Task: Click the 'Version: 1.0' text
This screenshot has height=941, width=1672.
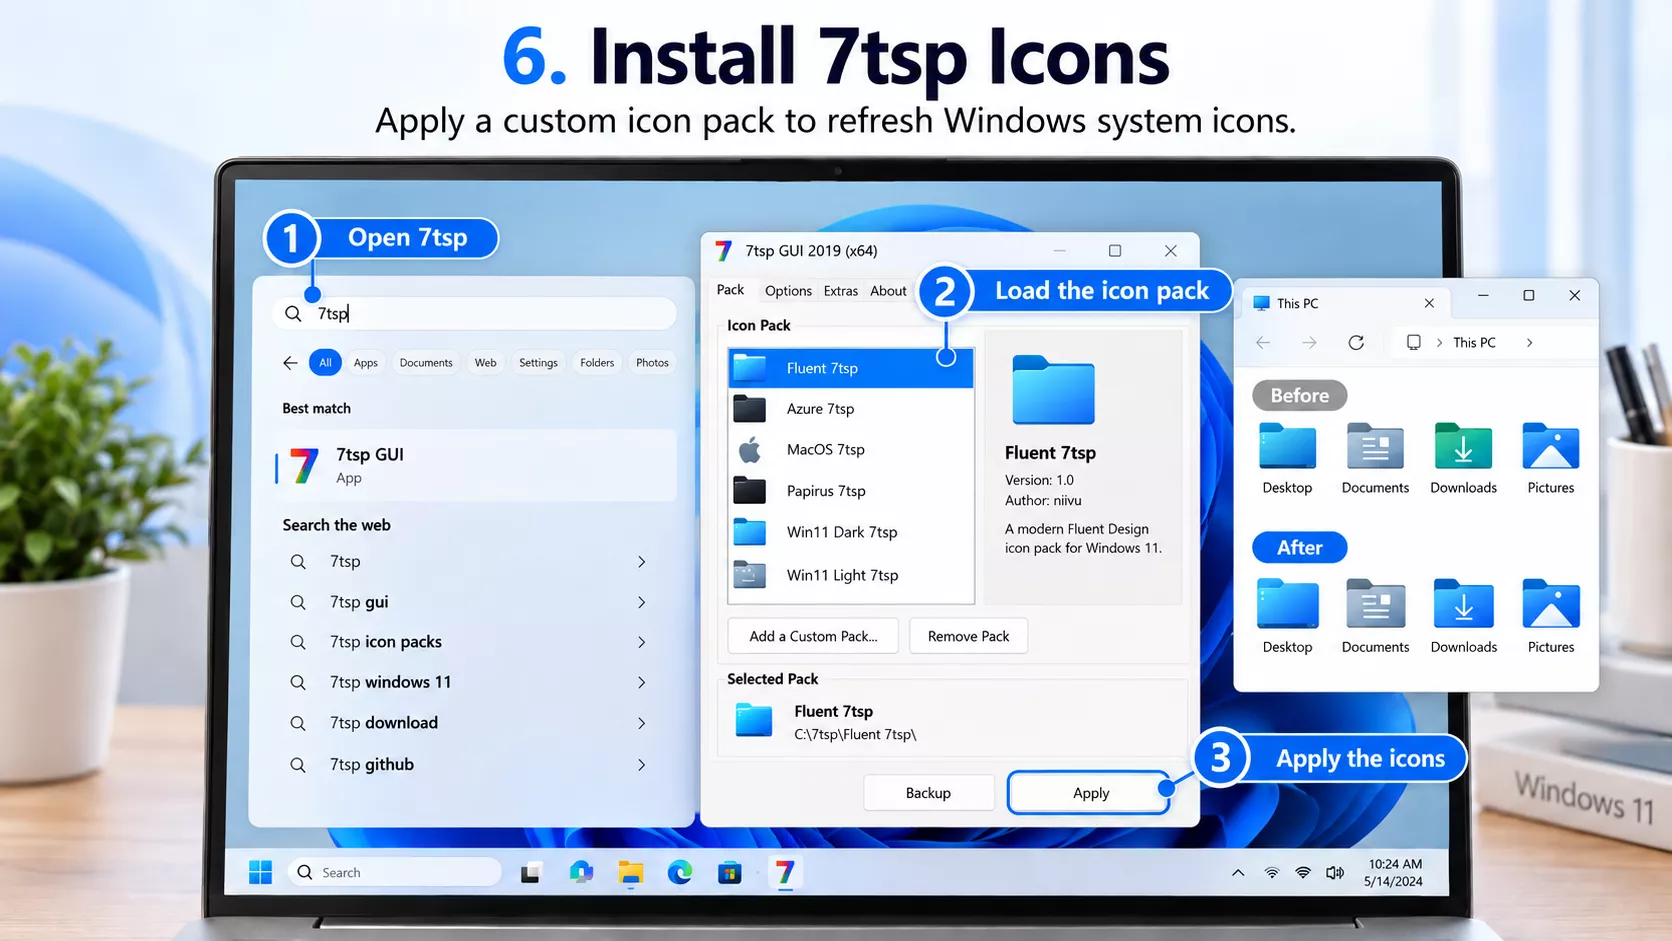Action: click(x=1039, y=480)
